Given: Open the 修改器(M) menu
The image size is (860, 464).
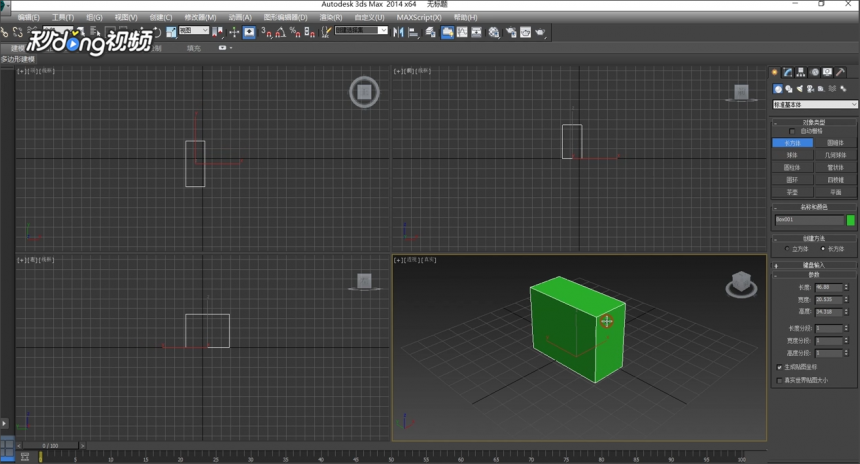Looking at the screenshot, I should pos(200,18).
